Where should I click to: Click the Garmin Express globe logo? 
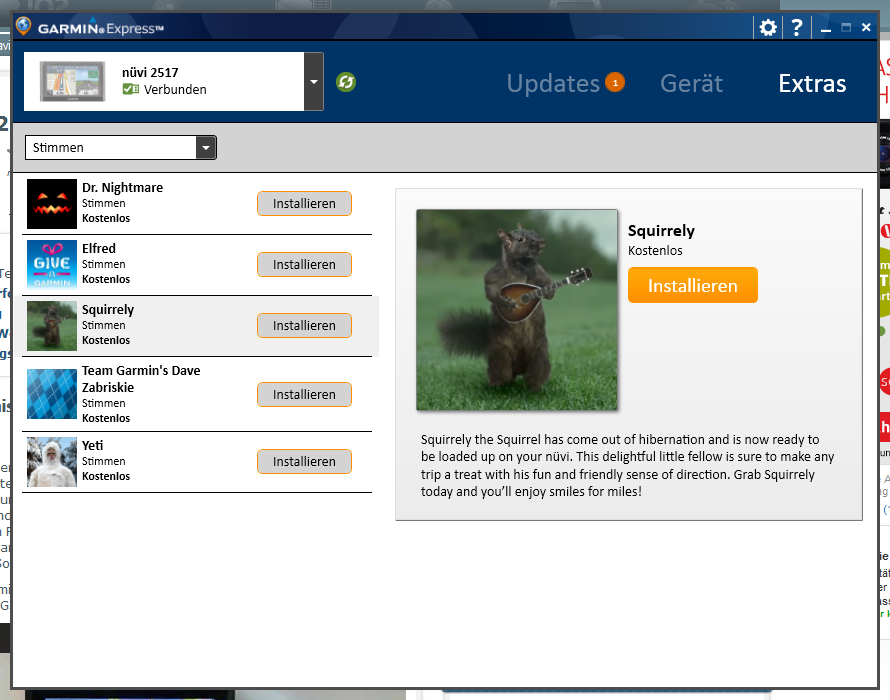point(23,27)
